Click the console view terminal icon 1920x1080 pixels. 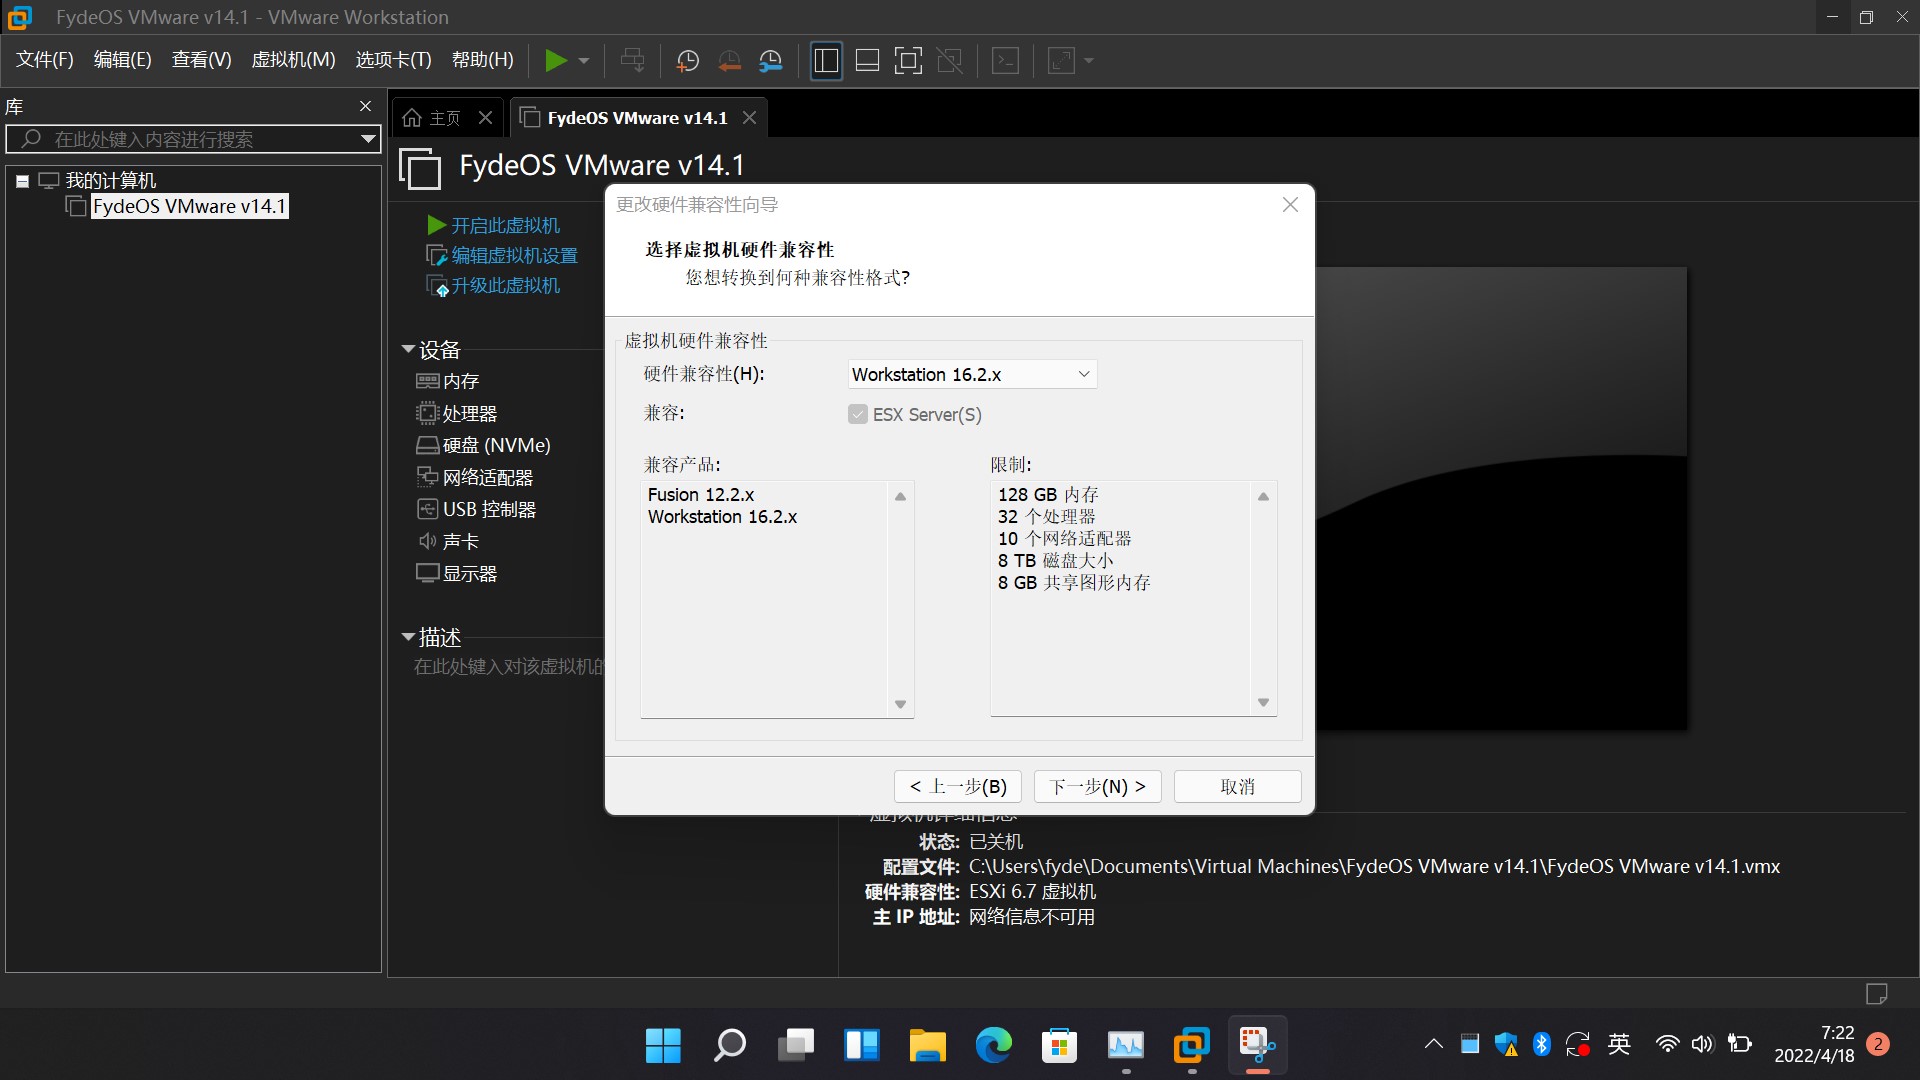point(1005,61)
